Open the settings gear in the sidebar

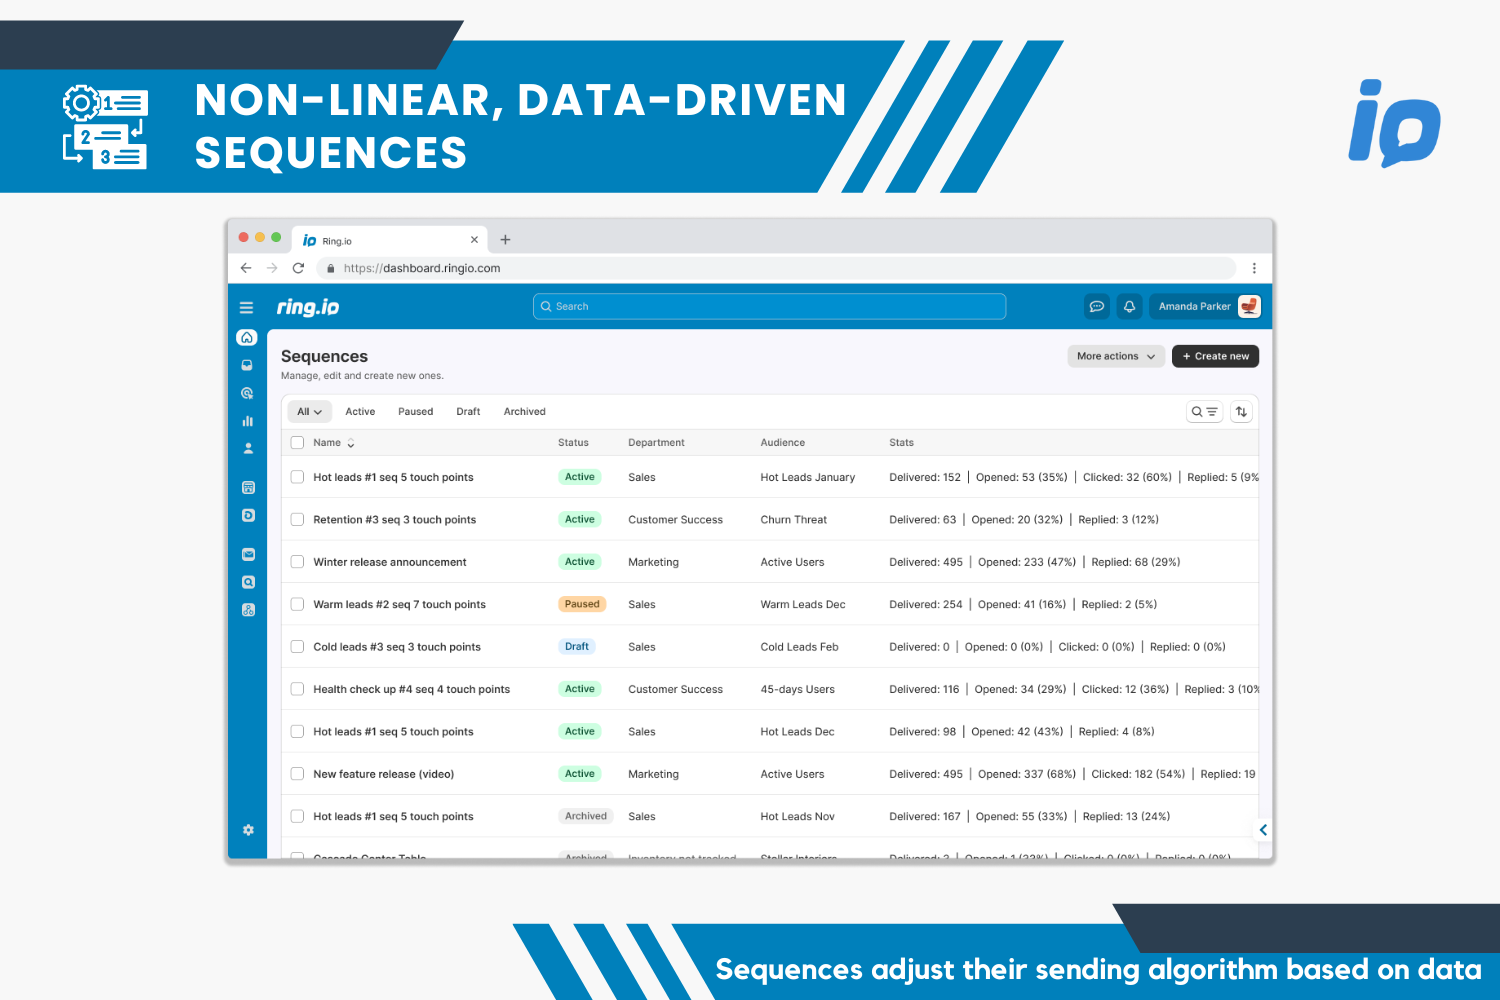point(248,830)
